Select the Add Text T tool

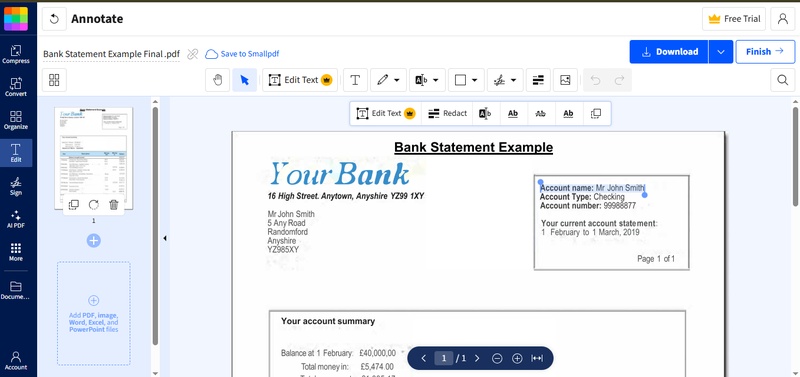click(x=355, y=80)
